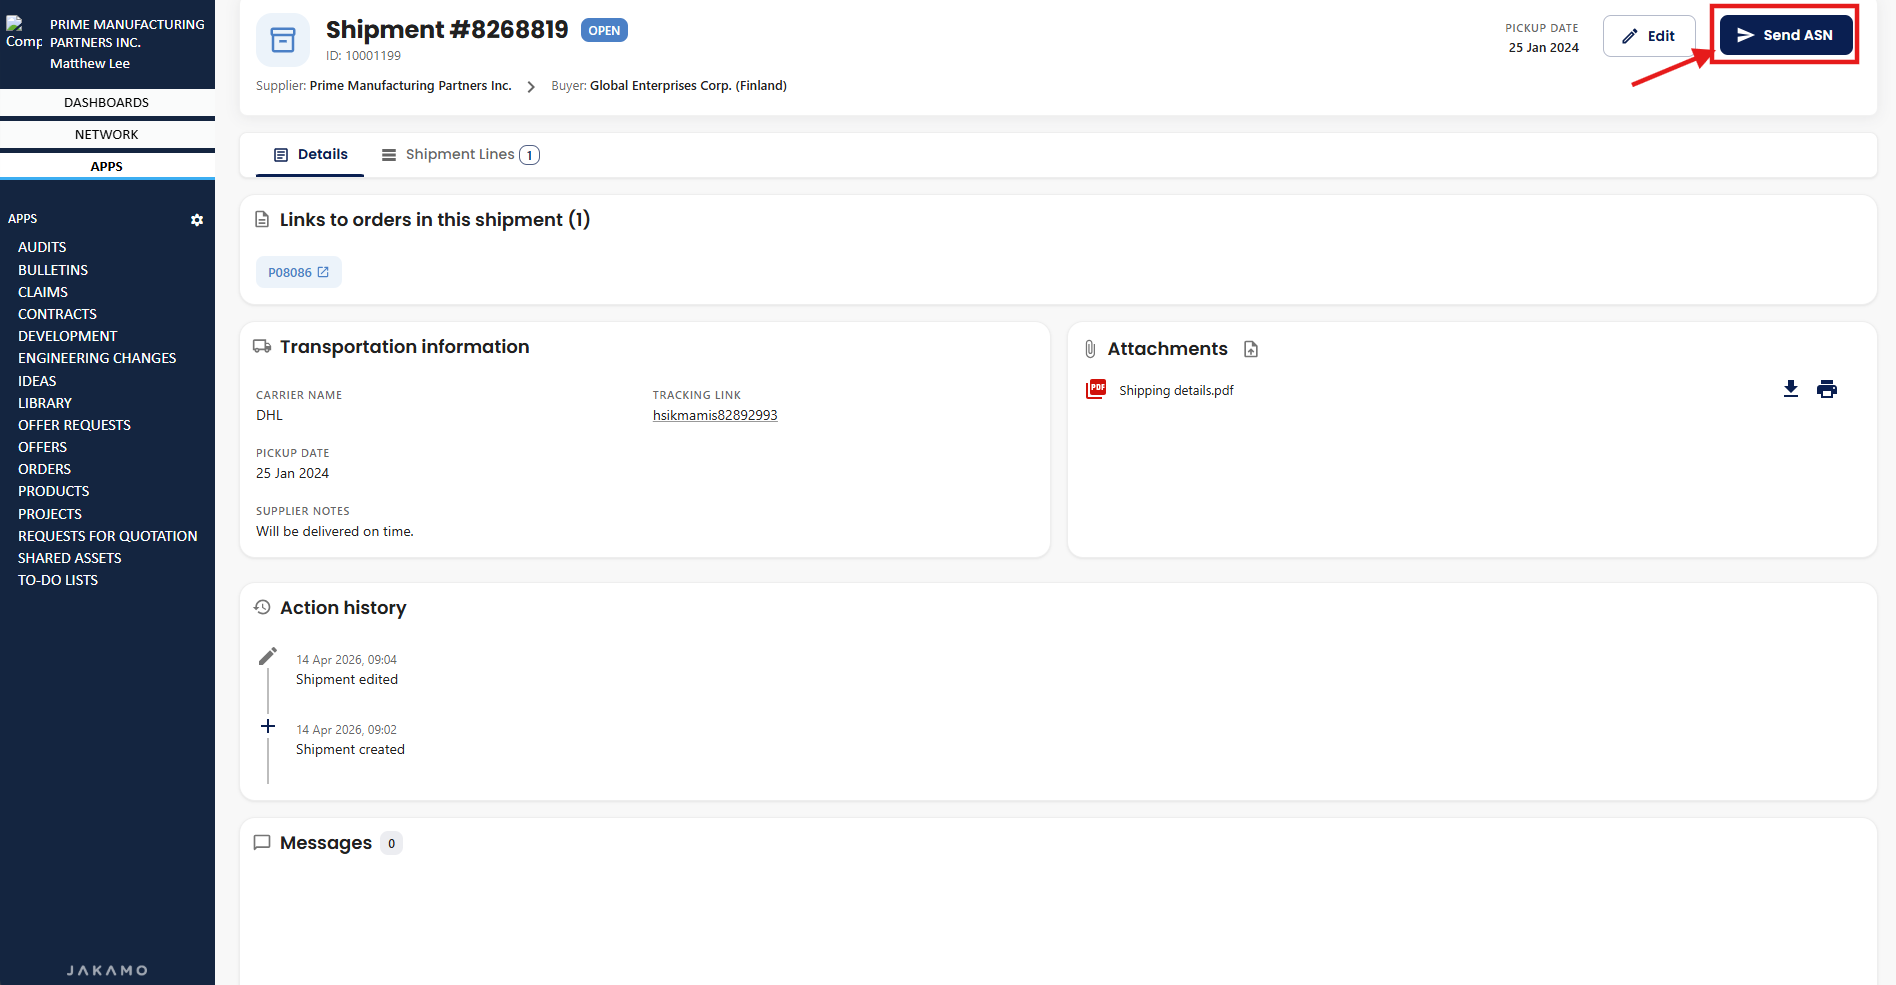Open the Claims app
This screenshot has width=1896, height=985.
(43, 292)
